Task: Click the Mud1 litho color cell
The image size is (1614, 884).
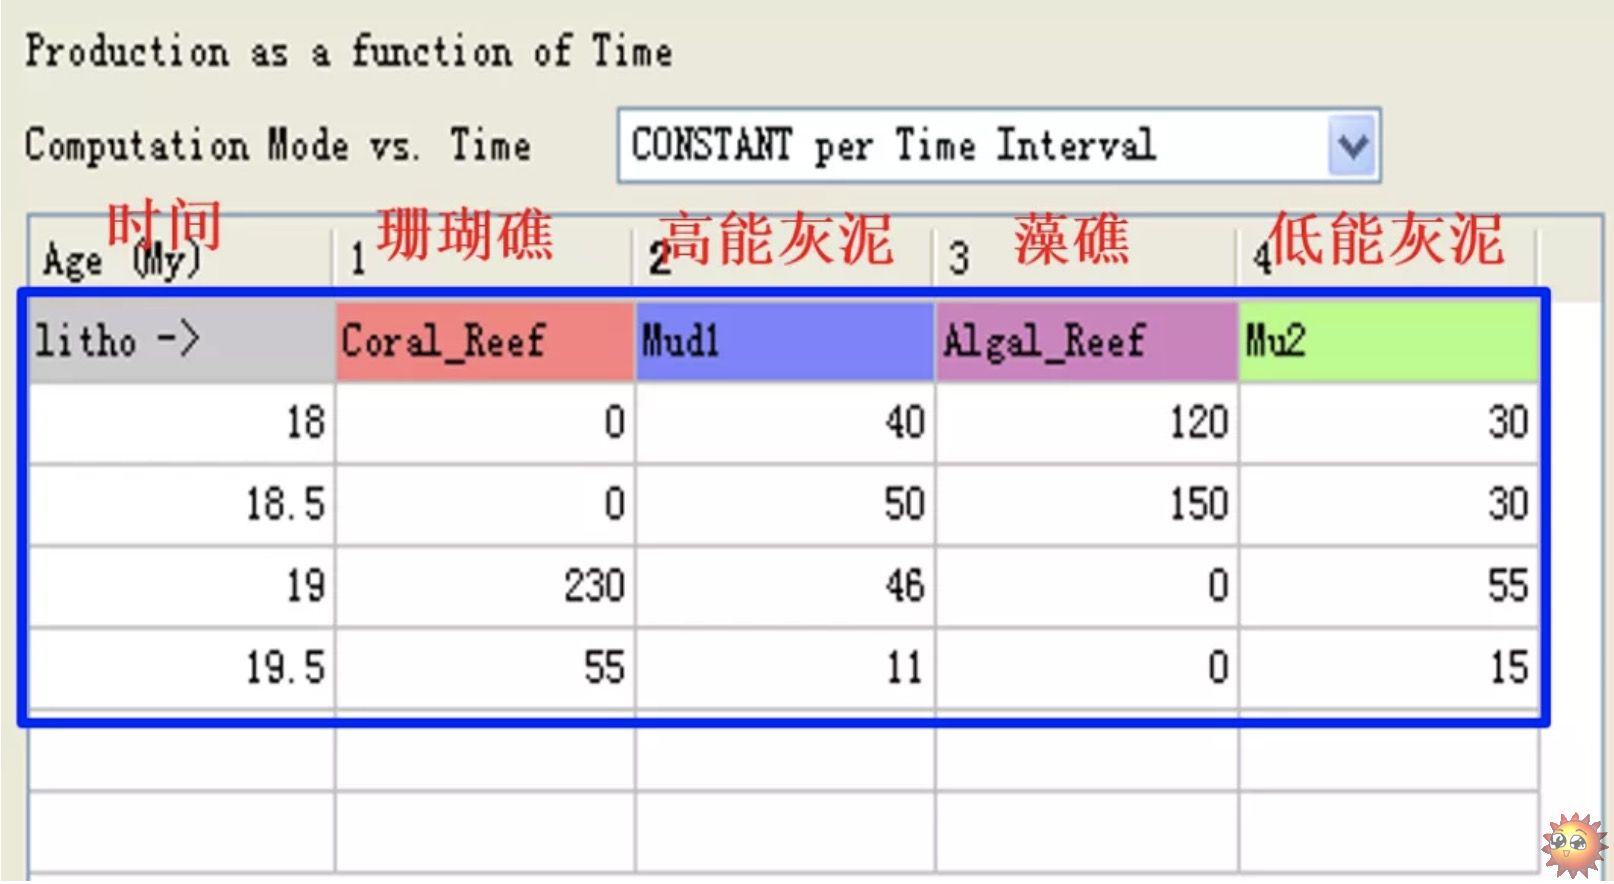Action: pos(785,342)
